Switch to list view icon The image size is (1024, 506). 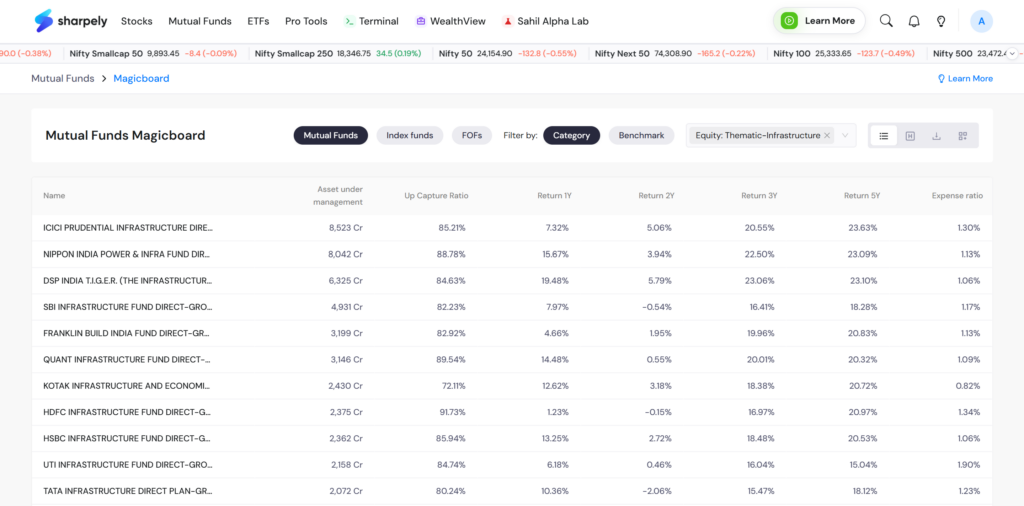point(884,136)
